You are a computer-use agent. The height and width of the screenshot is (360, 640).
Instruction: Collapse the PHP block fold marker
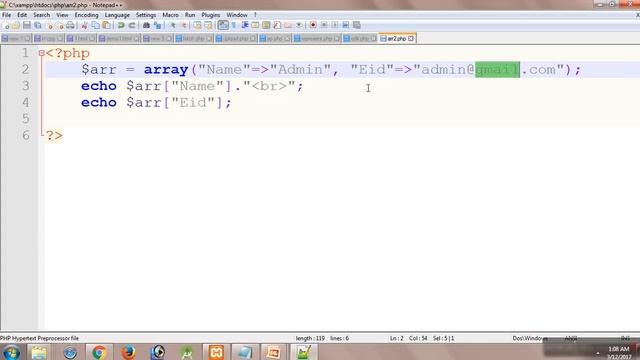(x=41, y=53)
